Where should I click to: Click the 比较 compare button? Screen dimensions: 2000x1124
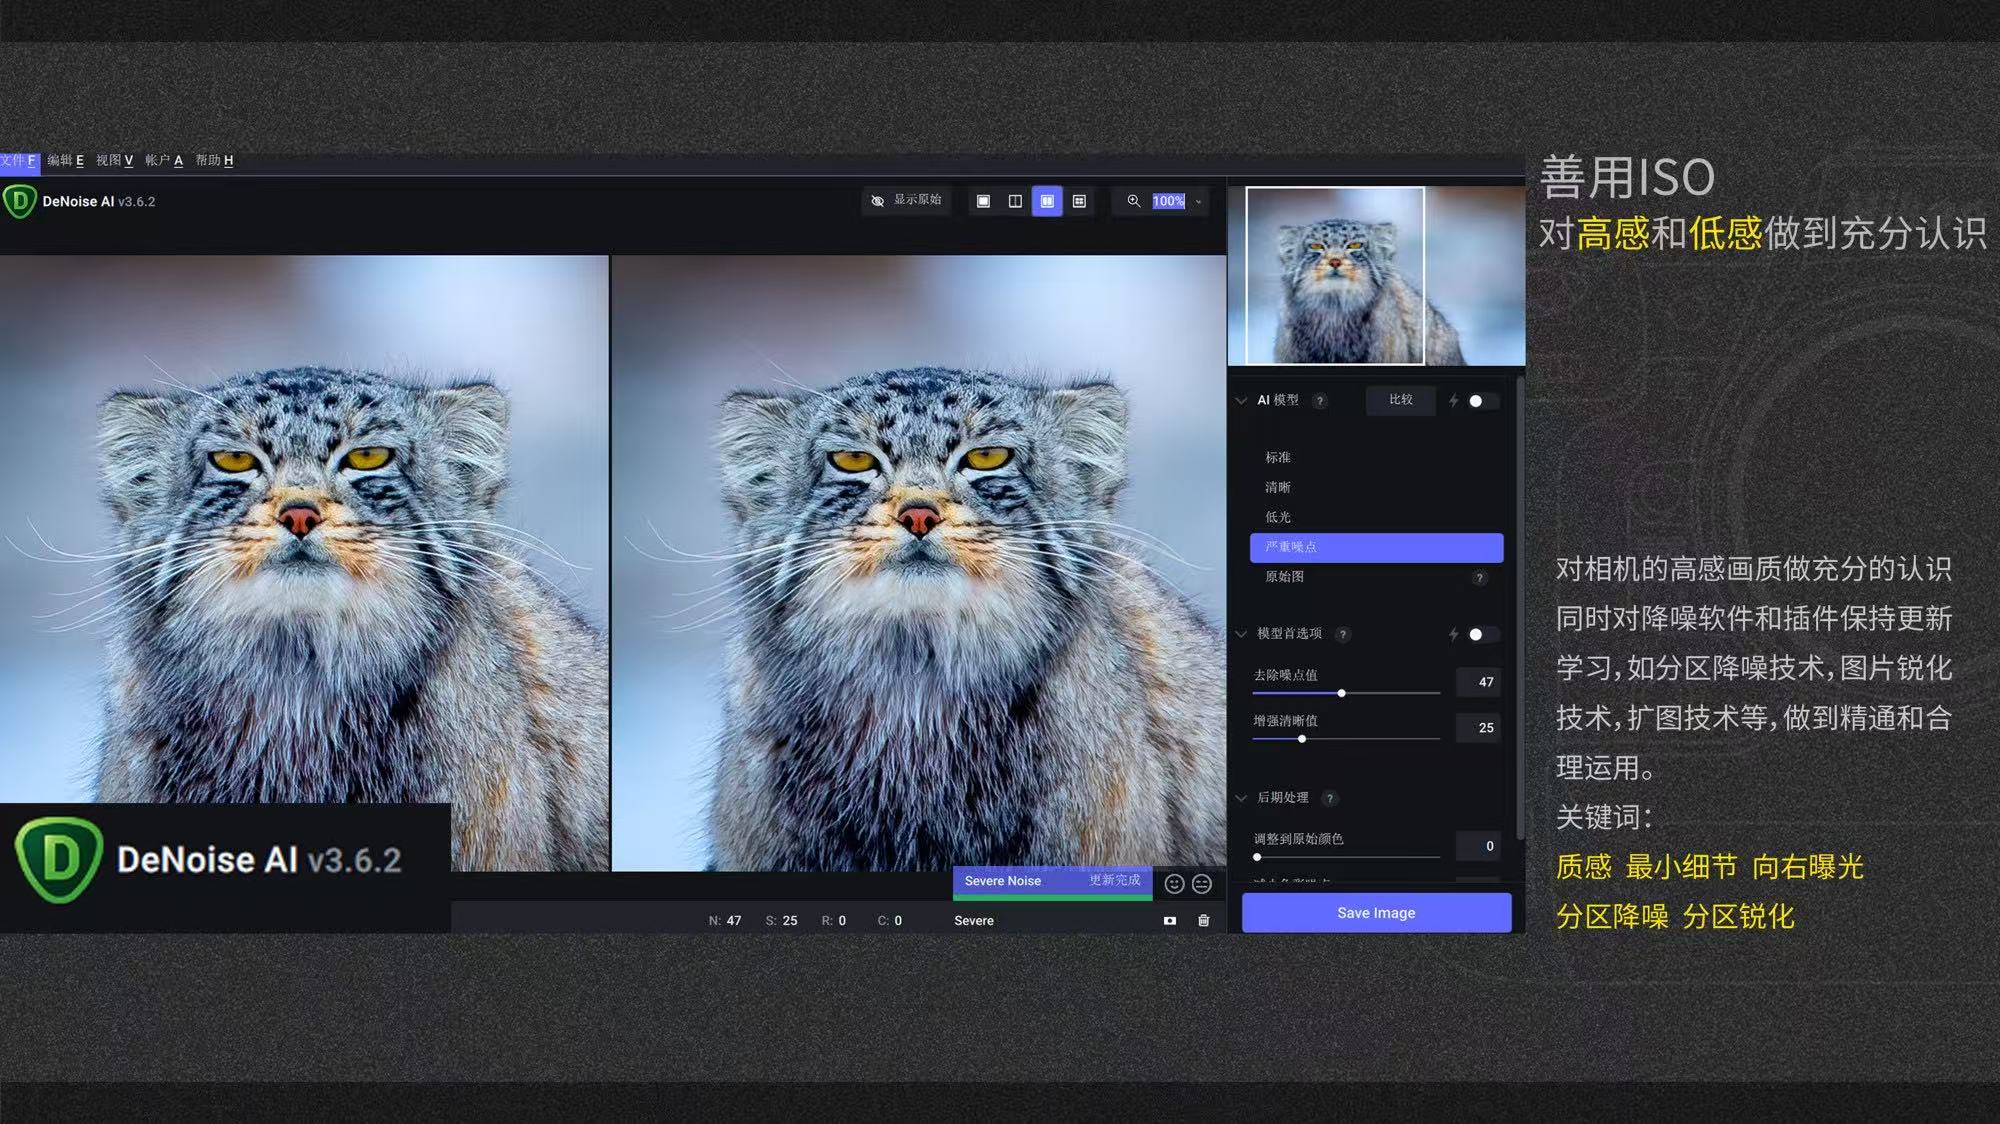(x=1401, y=400)
